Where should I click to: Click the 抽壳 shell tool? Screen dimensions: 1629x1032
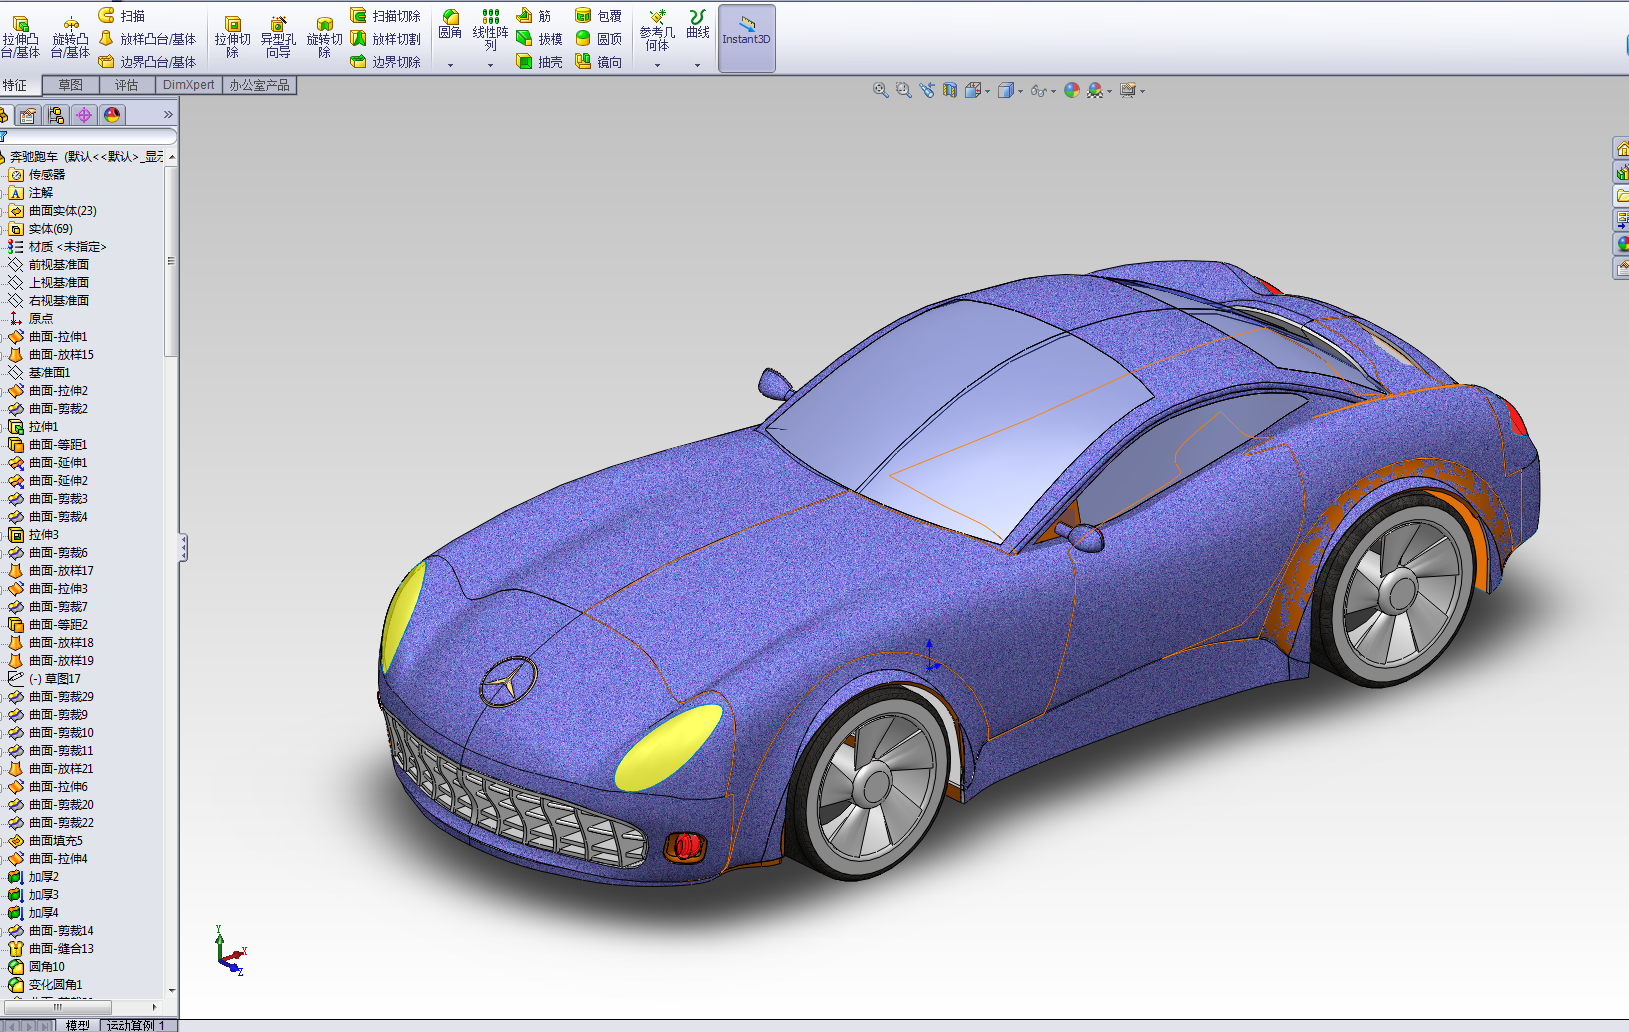point(539,62)
